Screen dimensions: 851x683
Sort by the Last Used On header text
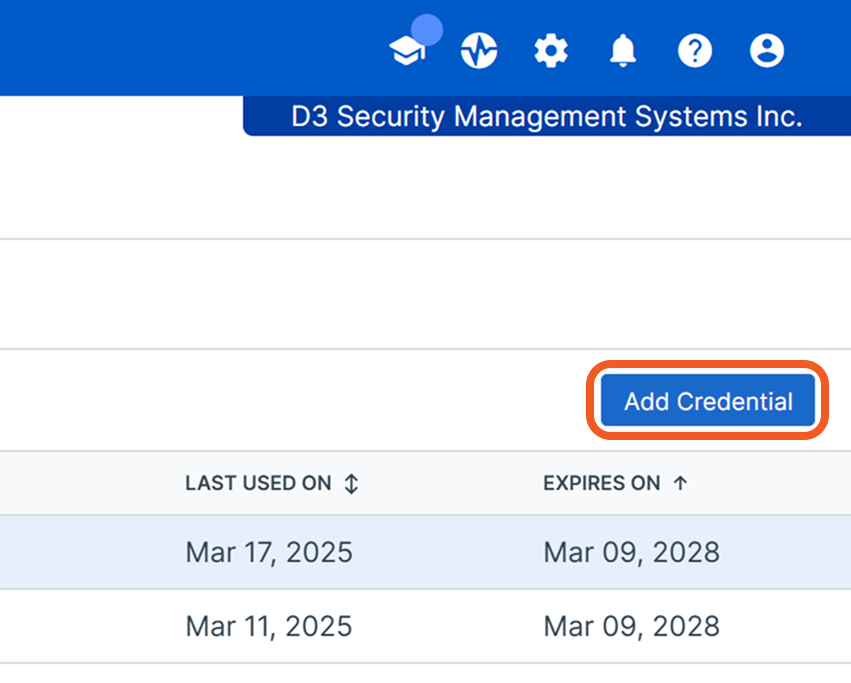tap(258, 484)
